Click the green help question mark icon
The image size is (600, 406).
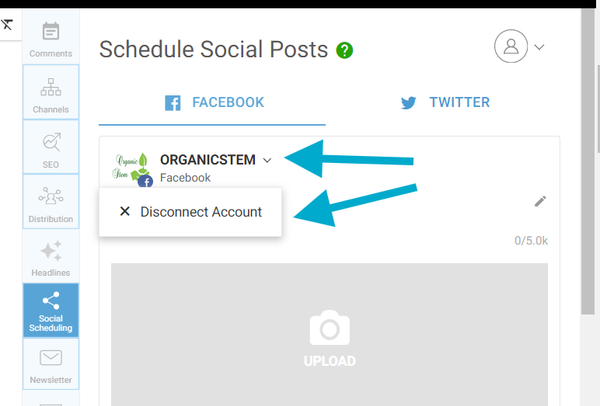[345, 50]
